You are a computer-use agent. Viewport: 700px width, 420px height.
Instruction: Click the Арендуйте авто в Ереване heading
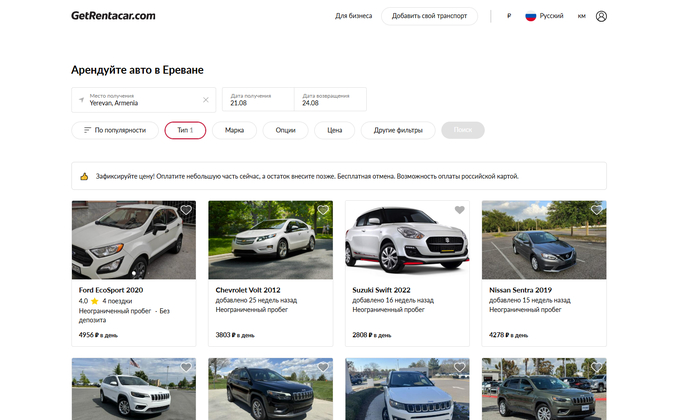[x=137, y=70]
